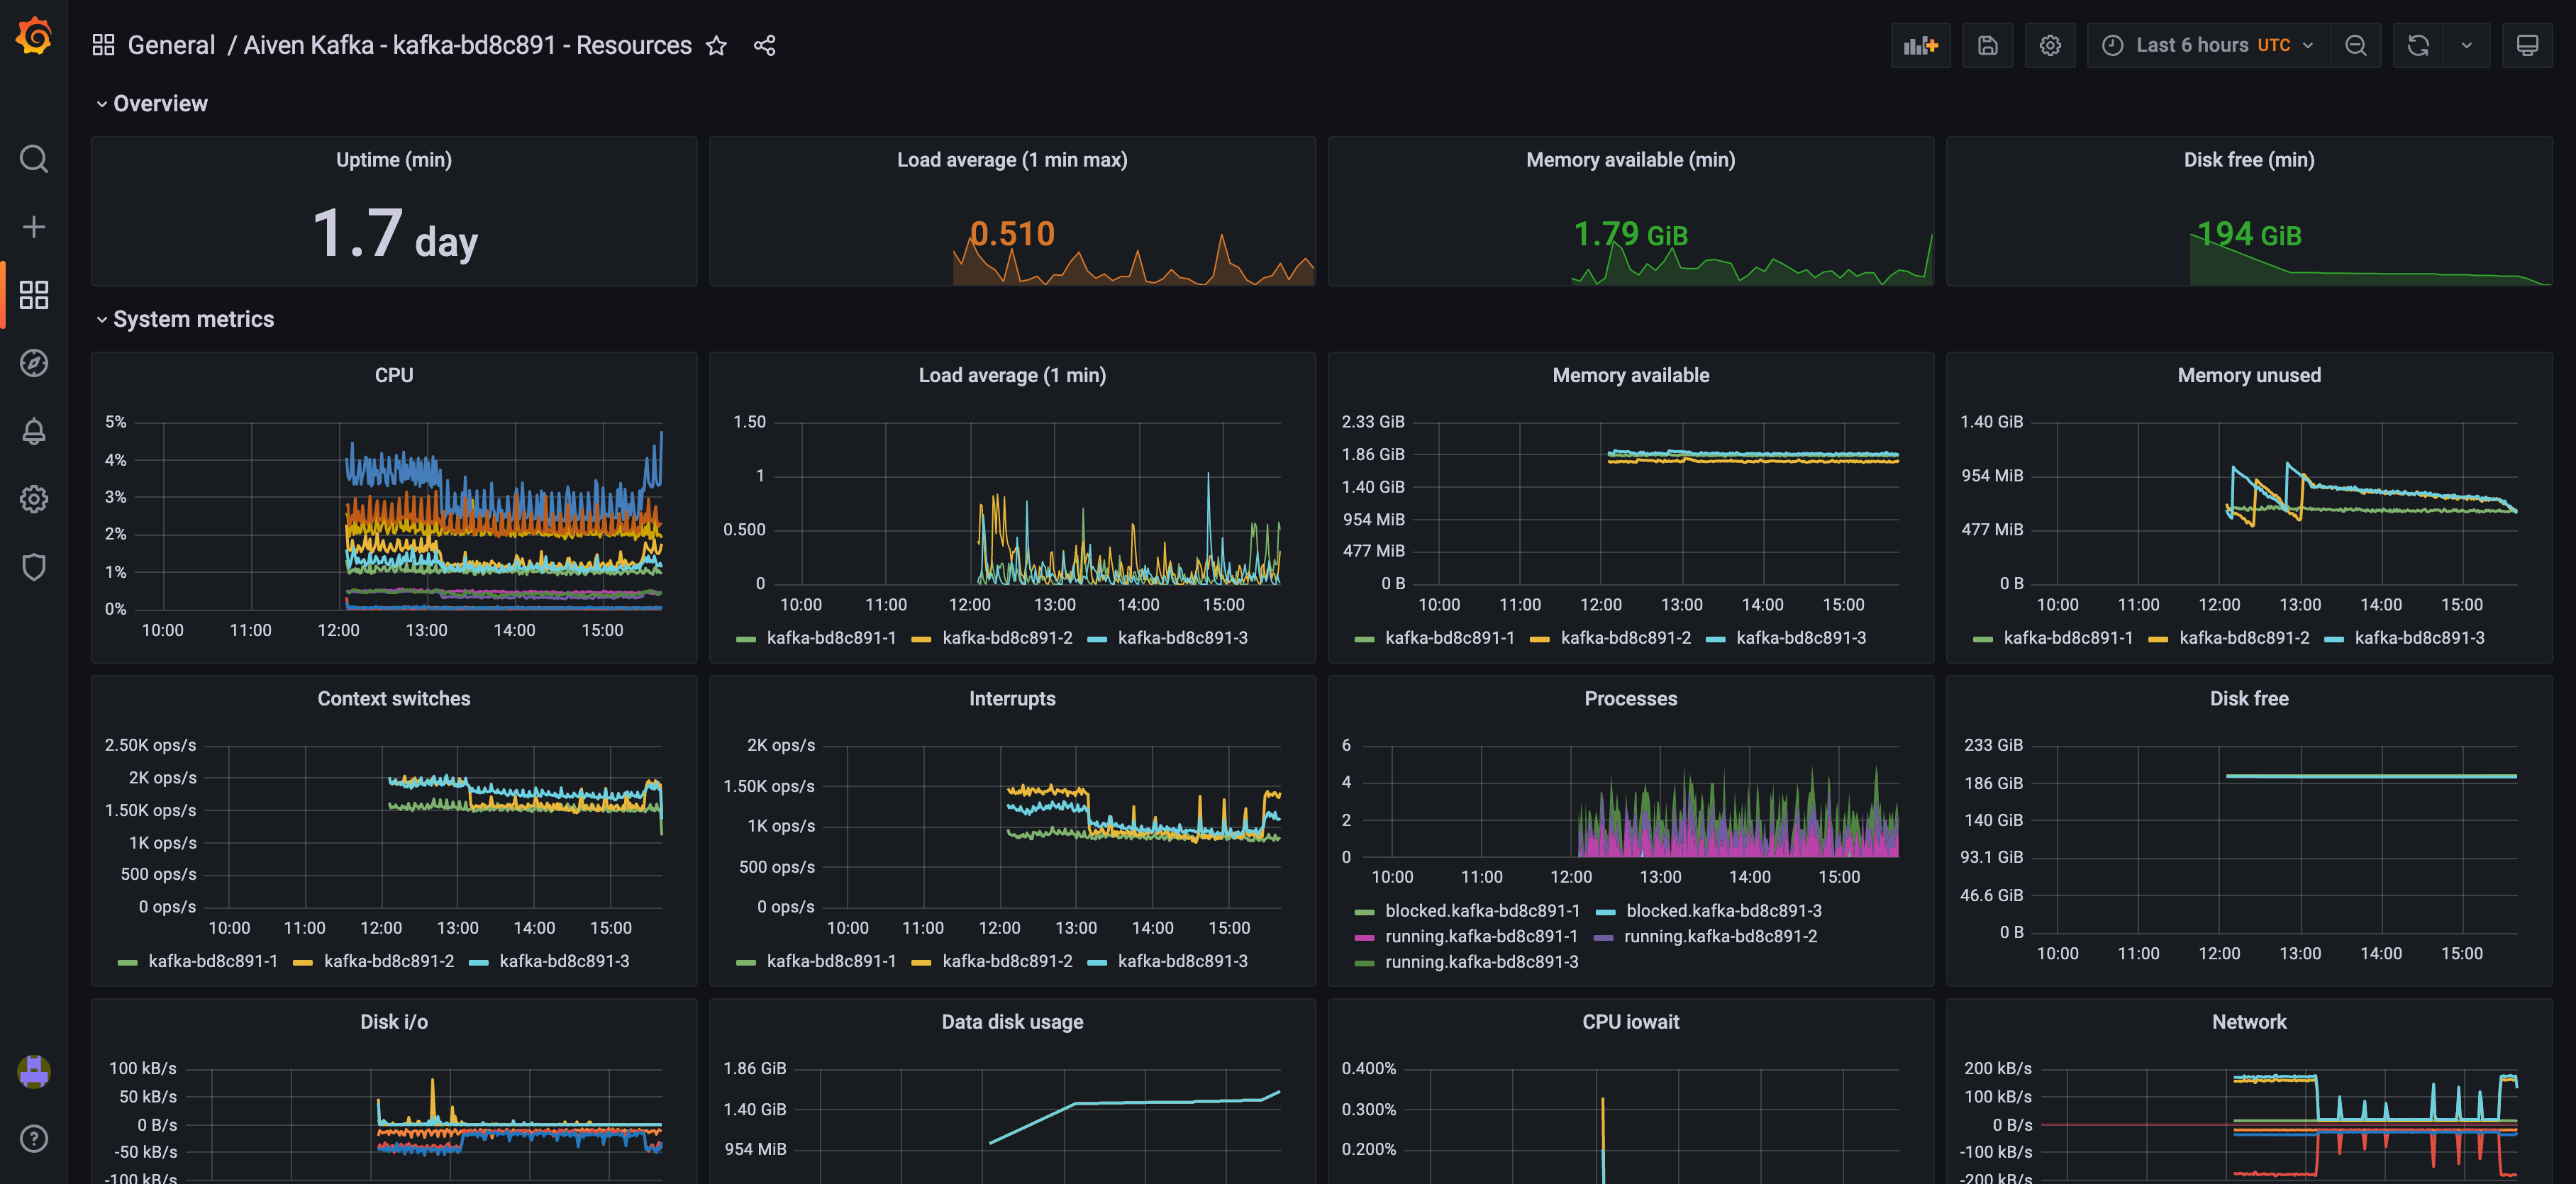This screenshot has height=1184, width=2576.
Task: Open the Disk free panel title menu
Action: [2248, 699]
